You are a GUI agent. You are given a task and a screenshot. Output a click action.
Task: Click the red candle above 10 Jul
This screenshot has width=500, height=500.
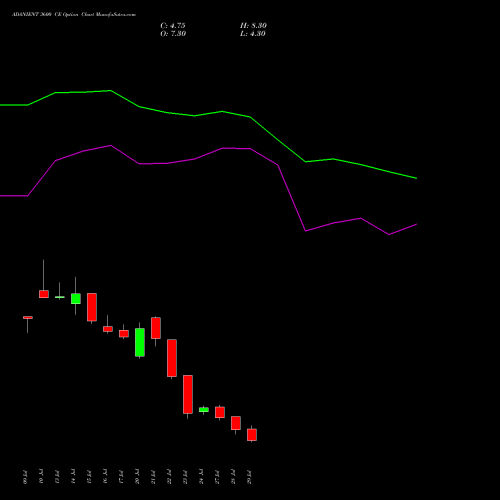point(44,294)
